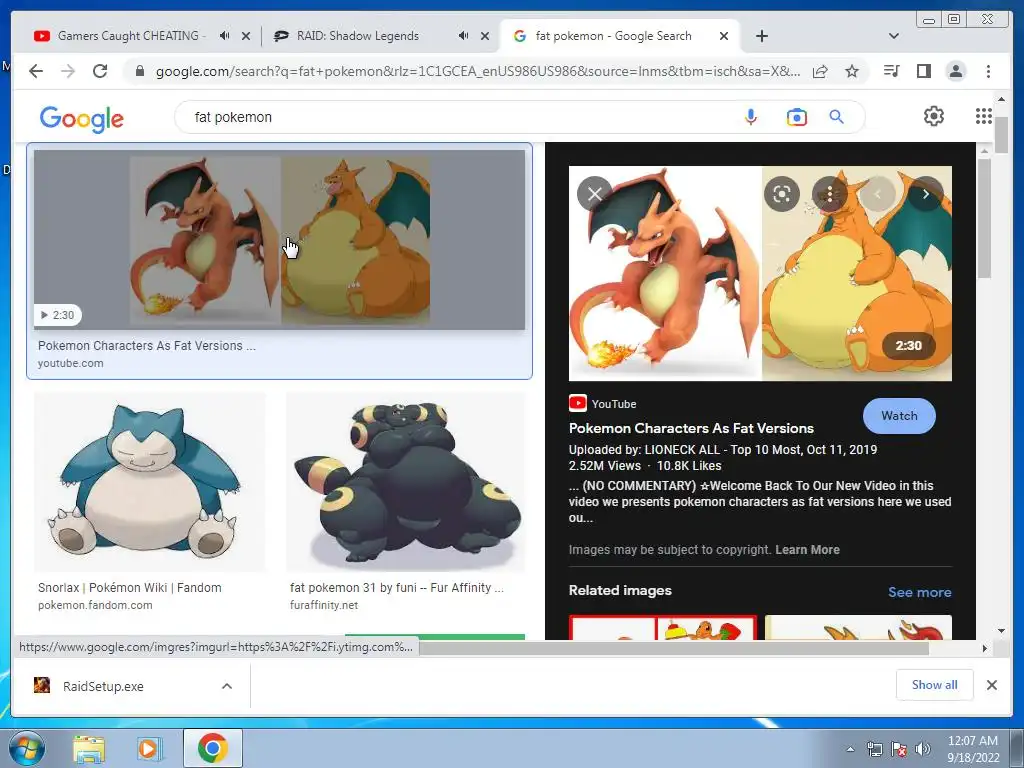The image size is (1024, 768).
Task: View site information via the padlock icon
Action: pyautogui.click(x=139, y=71)
